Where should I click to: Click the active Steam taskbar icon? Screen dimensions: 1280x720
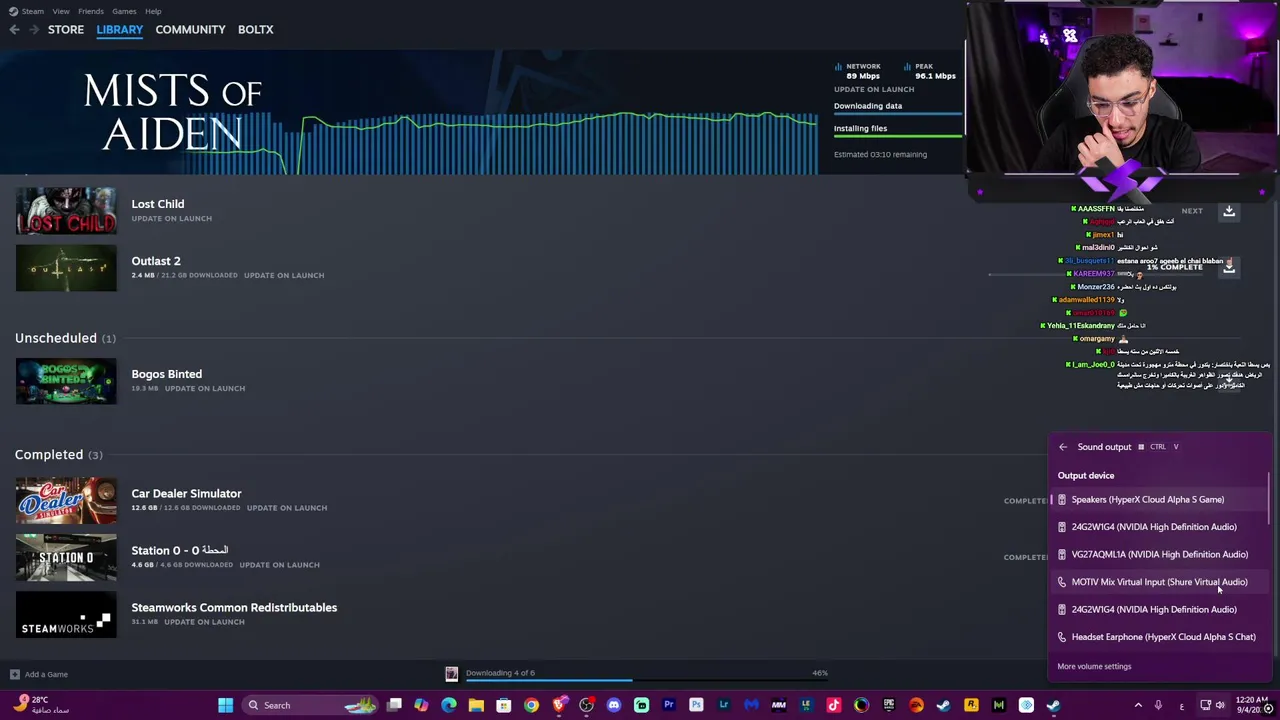coord(1053,705)
